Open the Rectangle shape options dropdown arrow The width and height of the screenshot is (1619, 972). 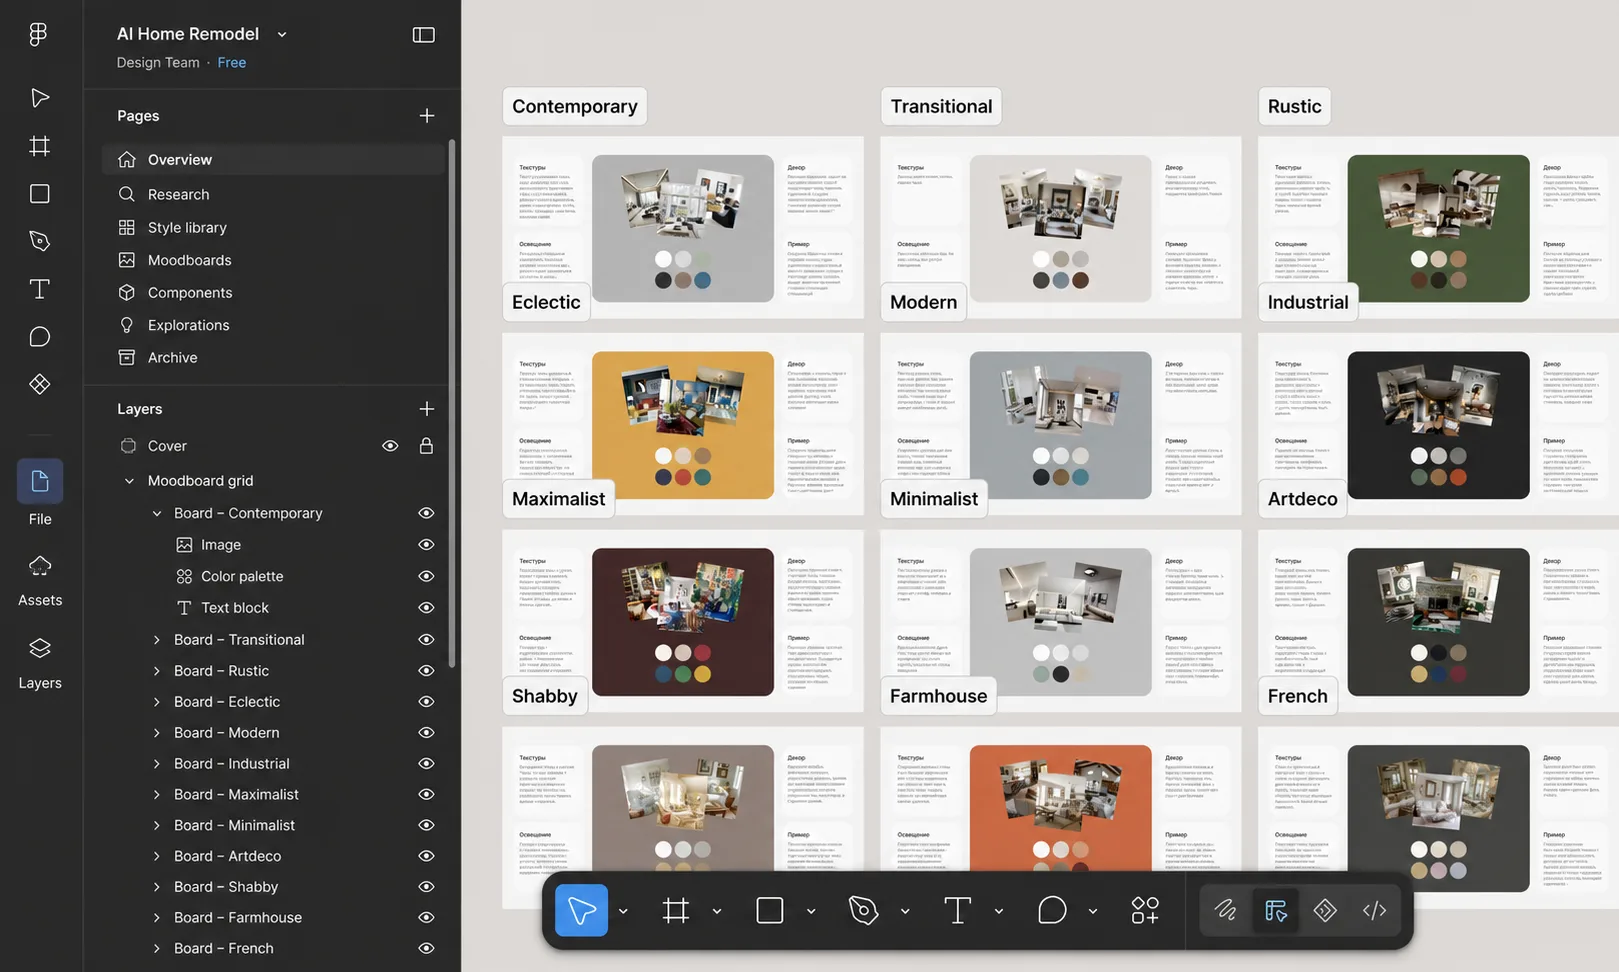click(811, 911)
